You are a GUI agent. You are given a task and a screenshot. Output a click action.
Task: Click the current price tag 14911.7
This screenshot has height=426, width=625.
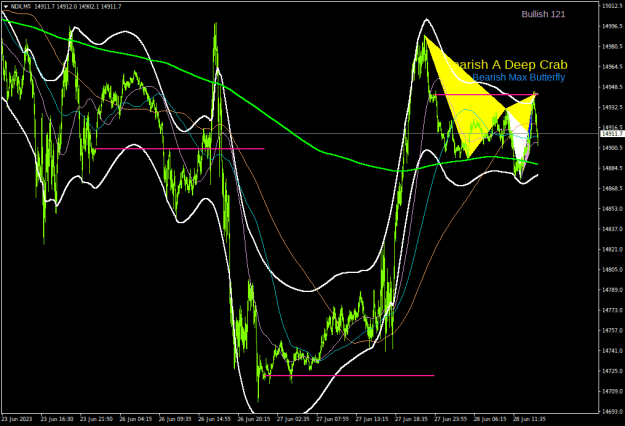click(612, 133)
